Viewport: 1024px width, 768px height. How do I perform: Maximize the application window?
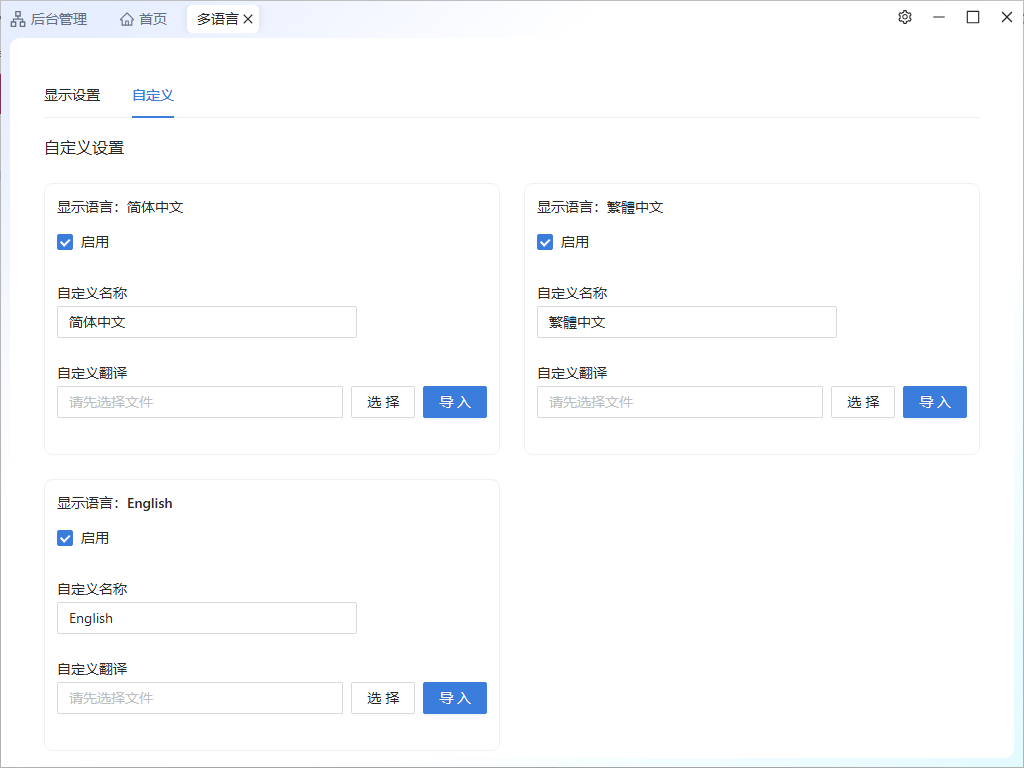[973, 17]
